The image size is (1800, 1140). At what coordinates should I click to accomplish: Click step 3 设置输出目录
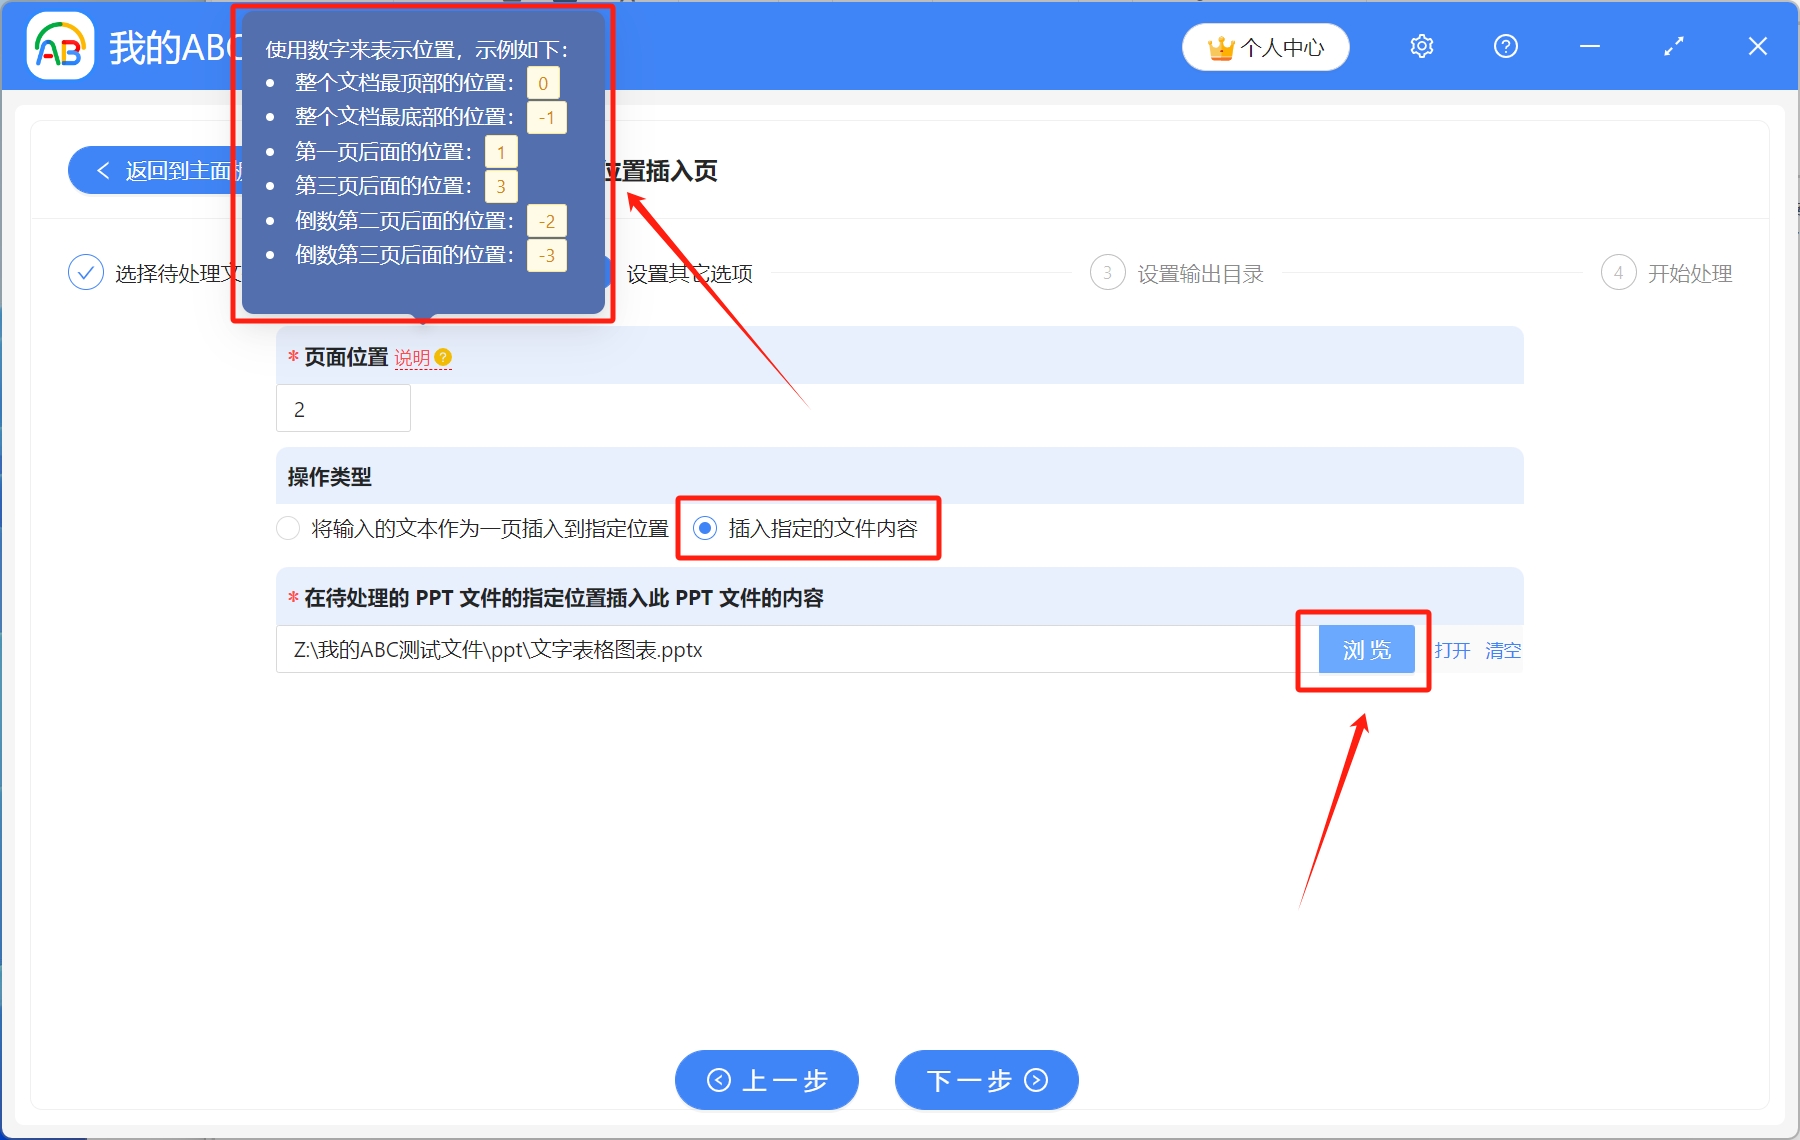pos(1107,272)
